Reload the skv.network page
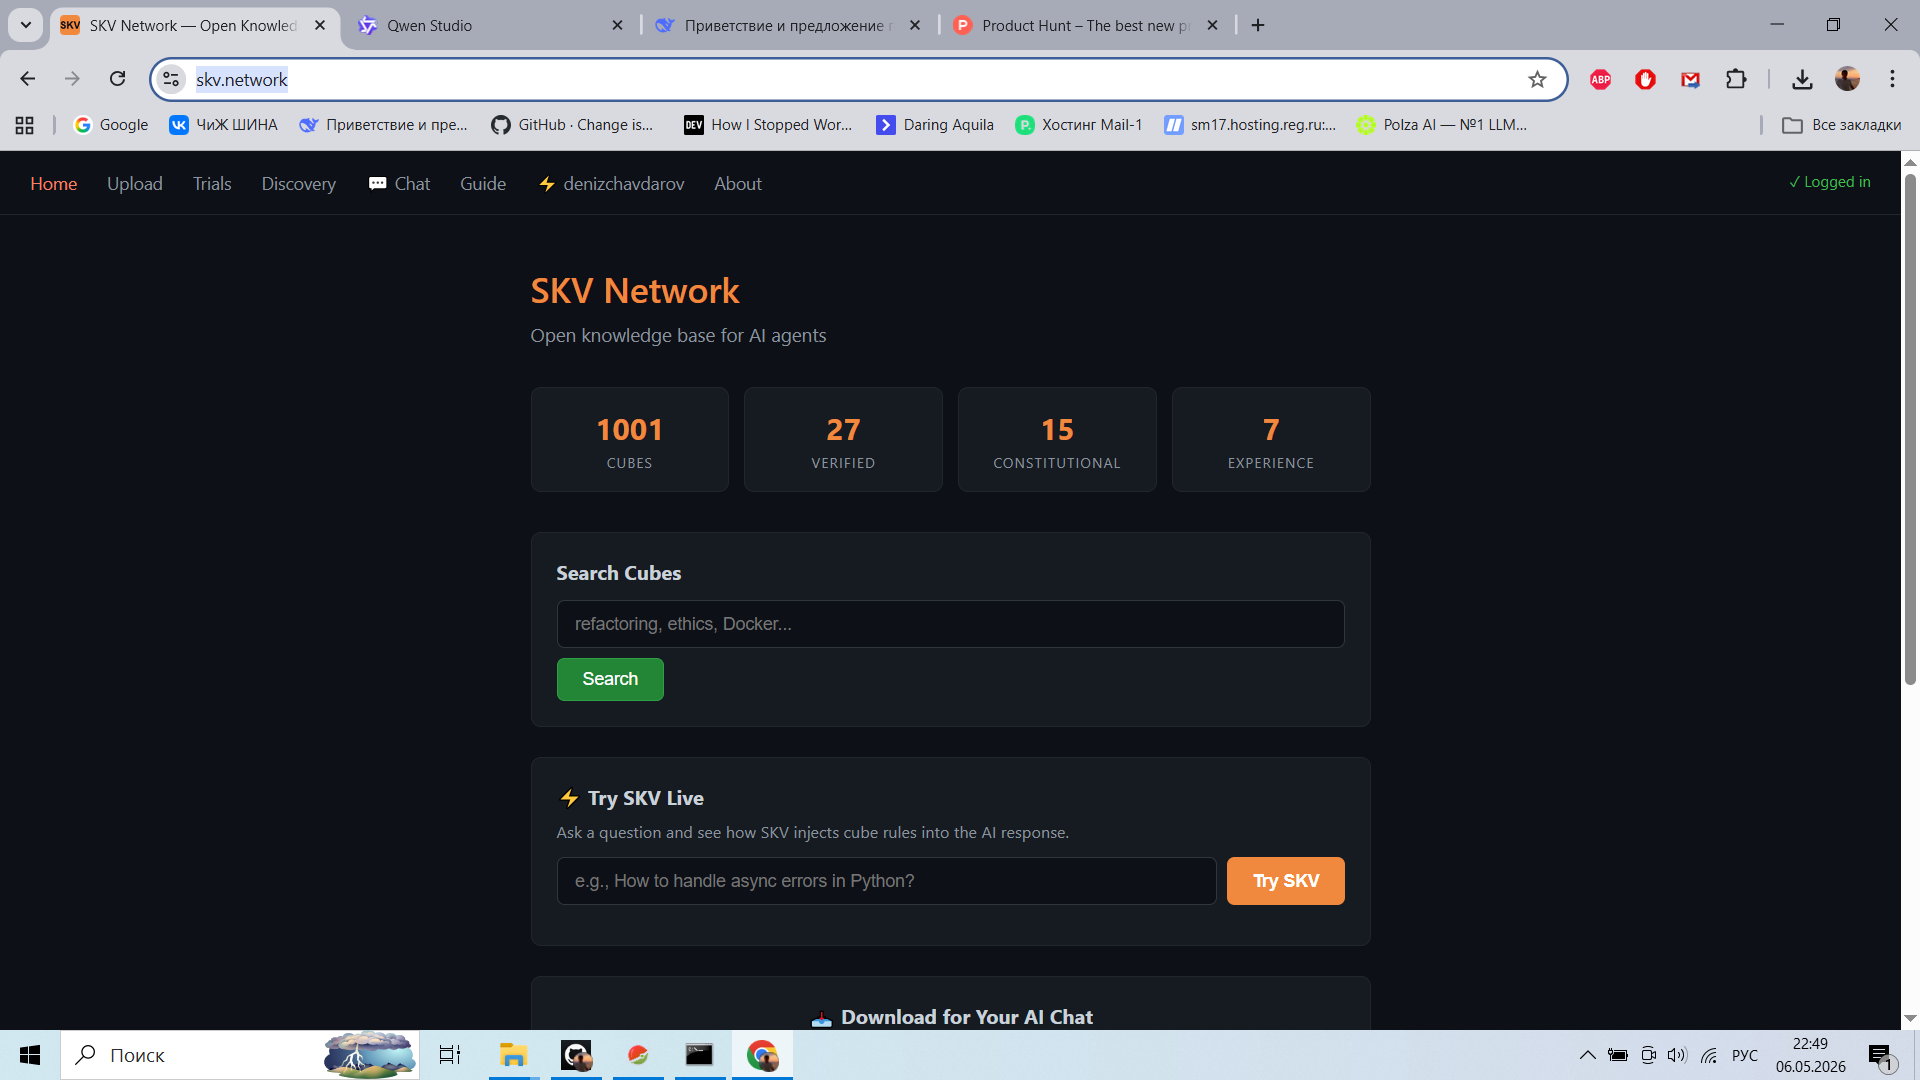1920x1080 pixels. click(x=117, y=79)
